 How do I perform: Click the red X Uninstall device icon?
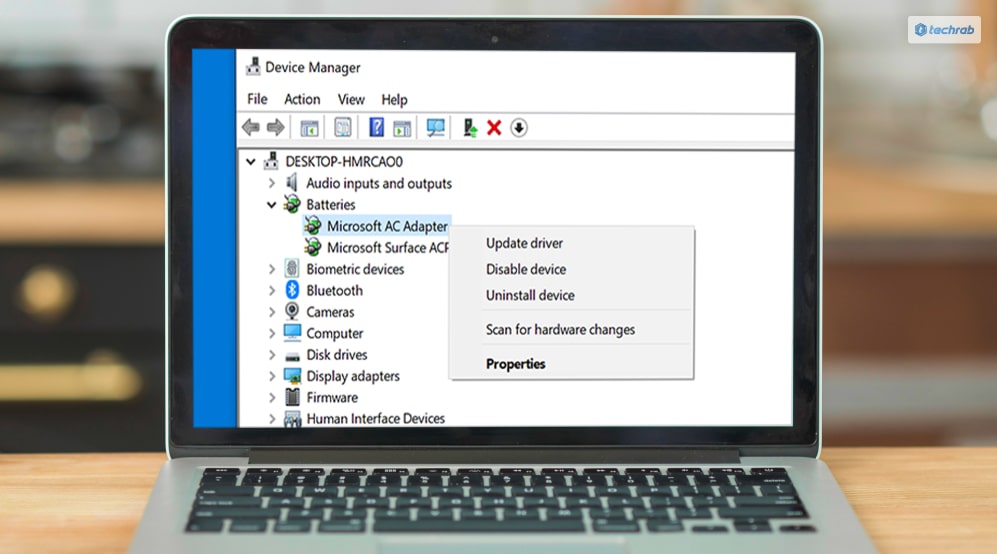[x=494, y=128]
